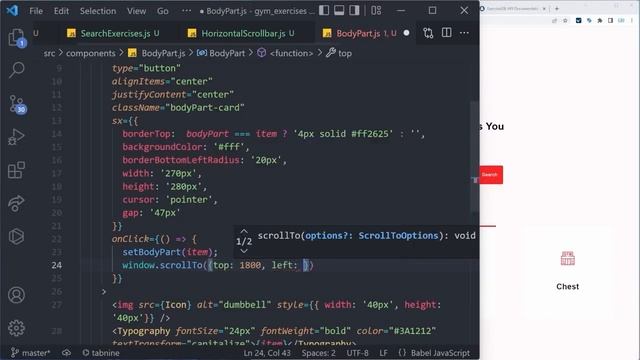Click Ln 24, Col 43 in status bar

coord(267,353)
